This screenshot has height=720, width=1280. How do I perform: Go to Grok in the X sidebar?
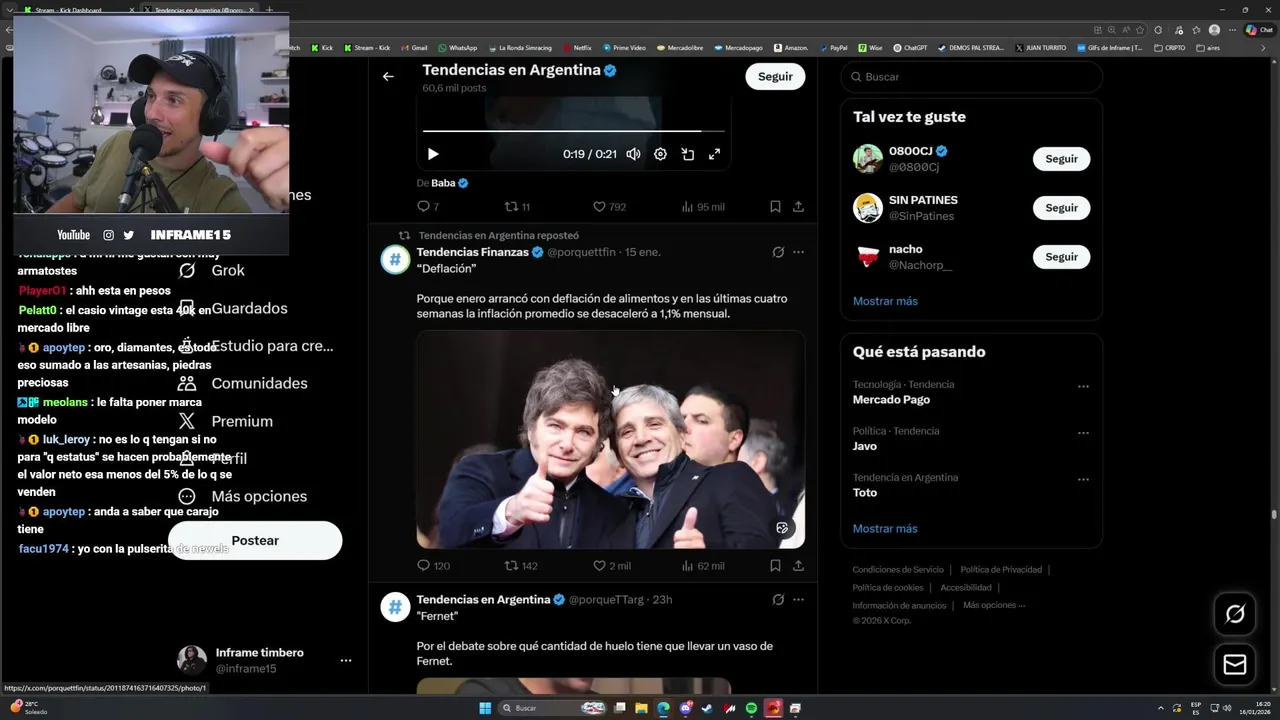211,270
